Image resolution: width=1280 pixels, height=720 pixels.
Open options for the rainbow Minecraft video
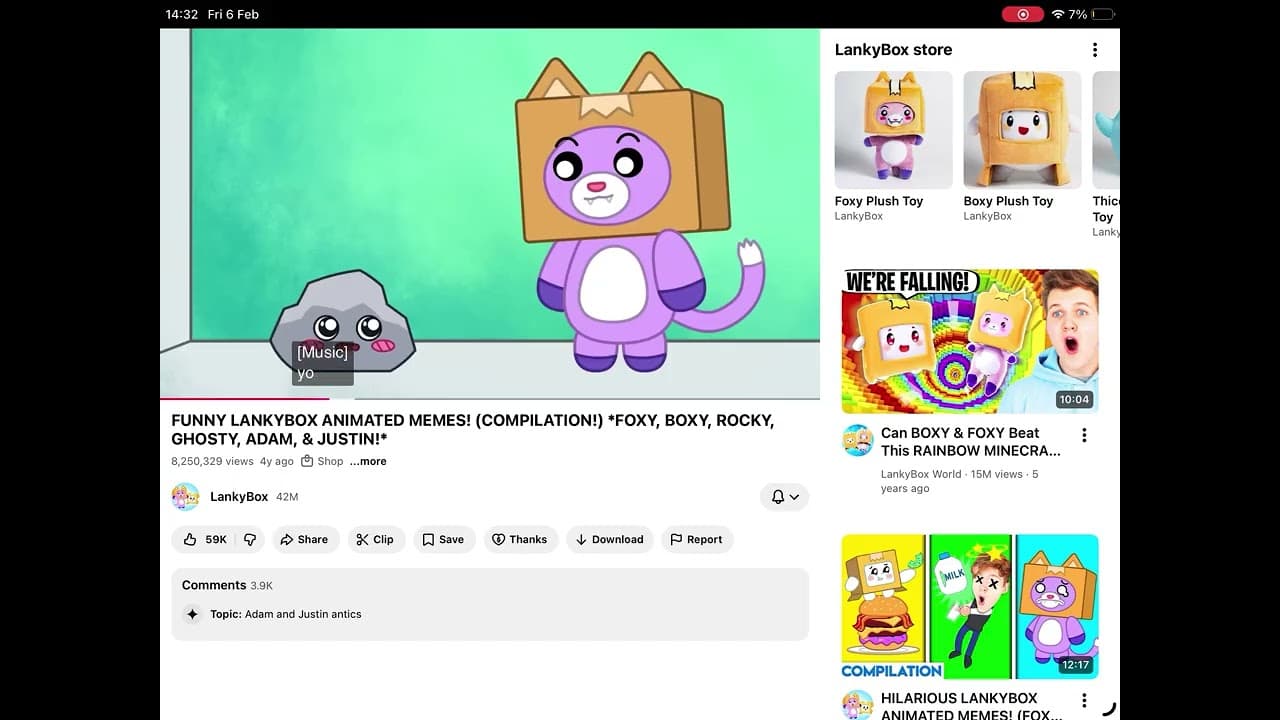tap(1084, 435)
